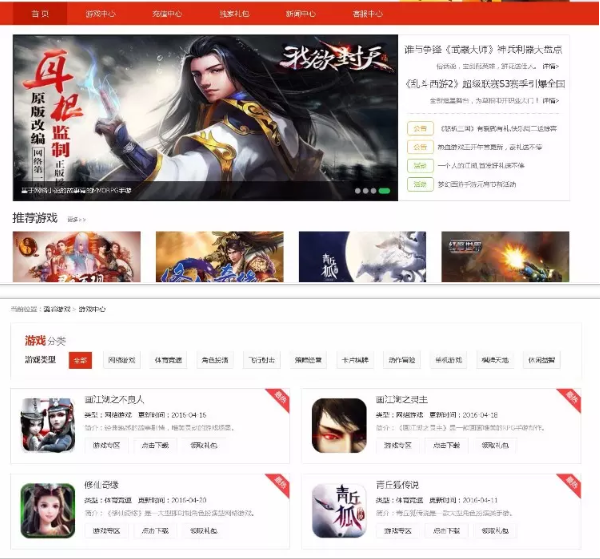This screenshot has width=600, height=559.
Task: Click 领取礼包 for 画江湖之灵主
Action: 495,445
